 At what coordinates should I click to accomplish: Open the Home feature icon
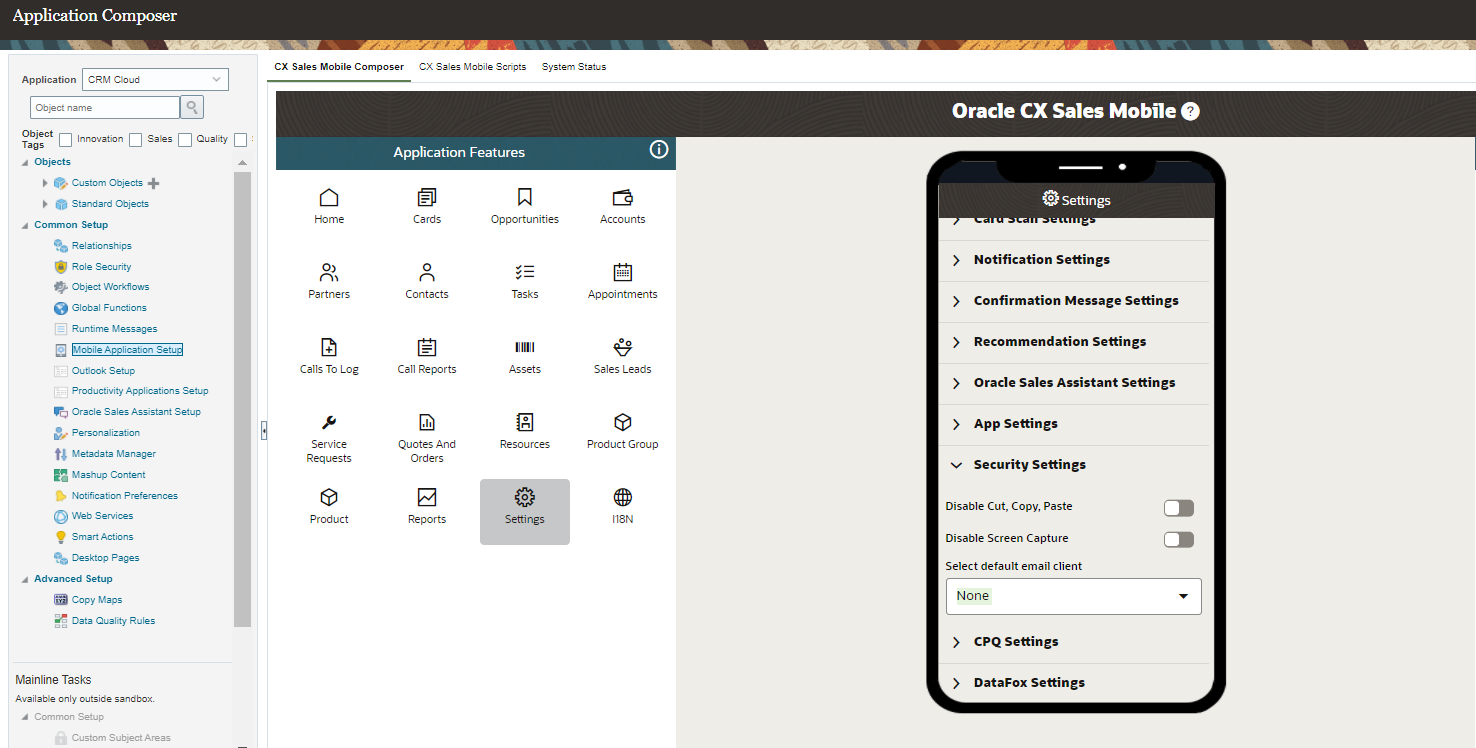329,198
